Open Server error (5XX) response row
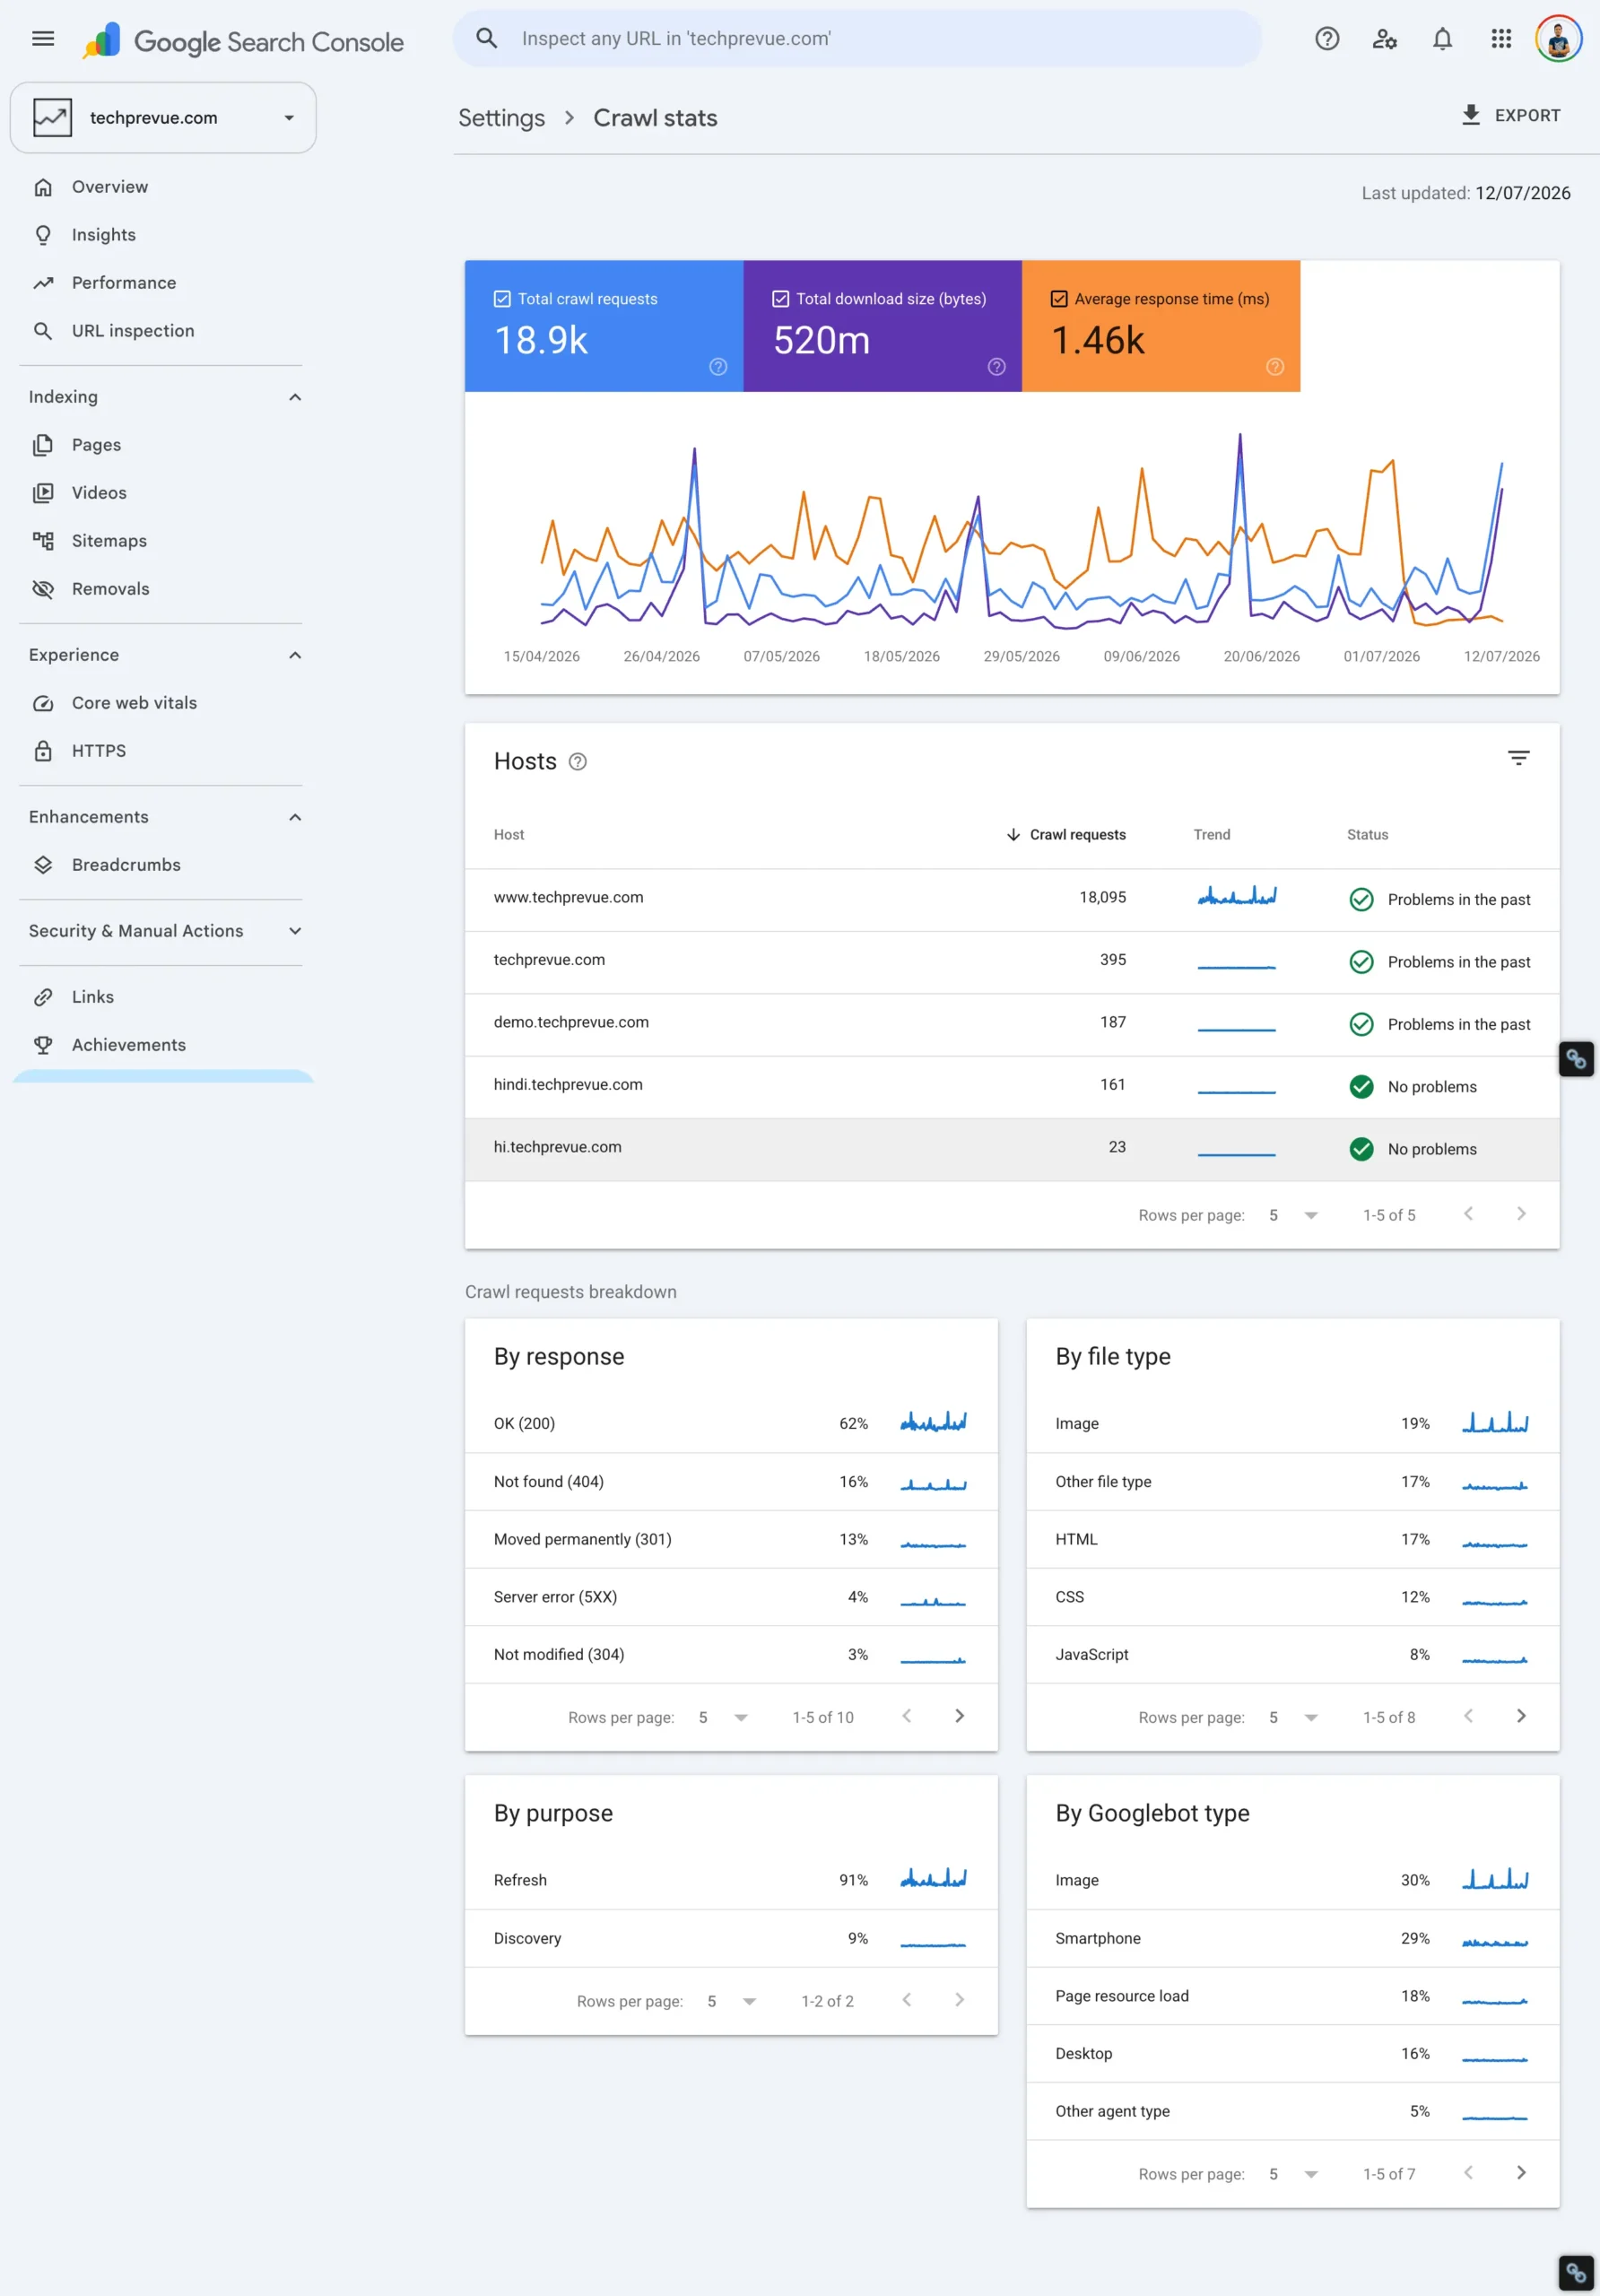1600x2296 pixels. 731,1597
